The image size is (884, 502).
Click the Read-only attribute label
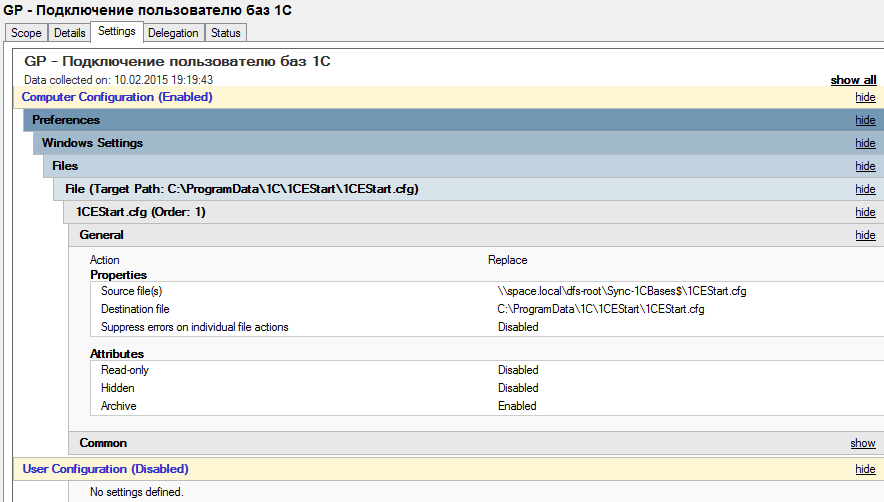(125, 370)
